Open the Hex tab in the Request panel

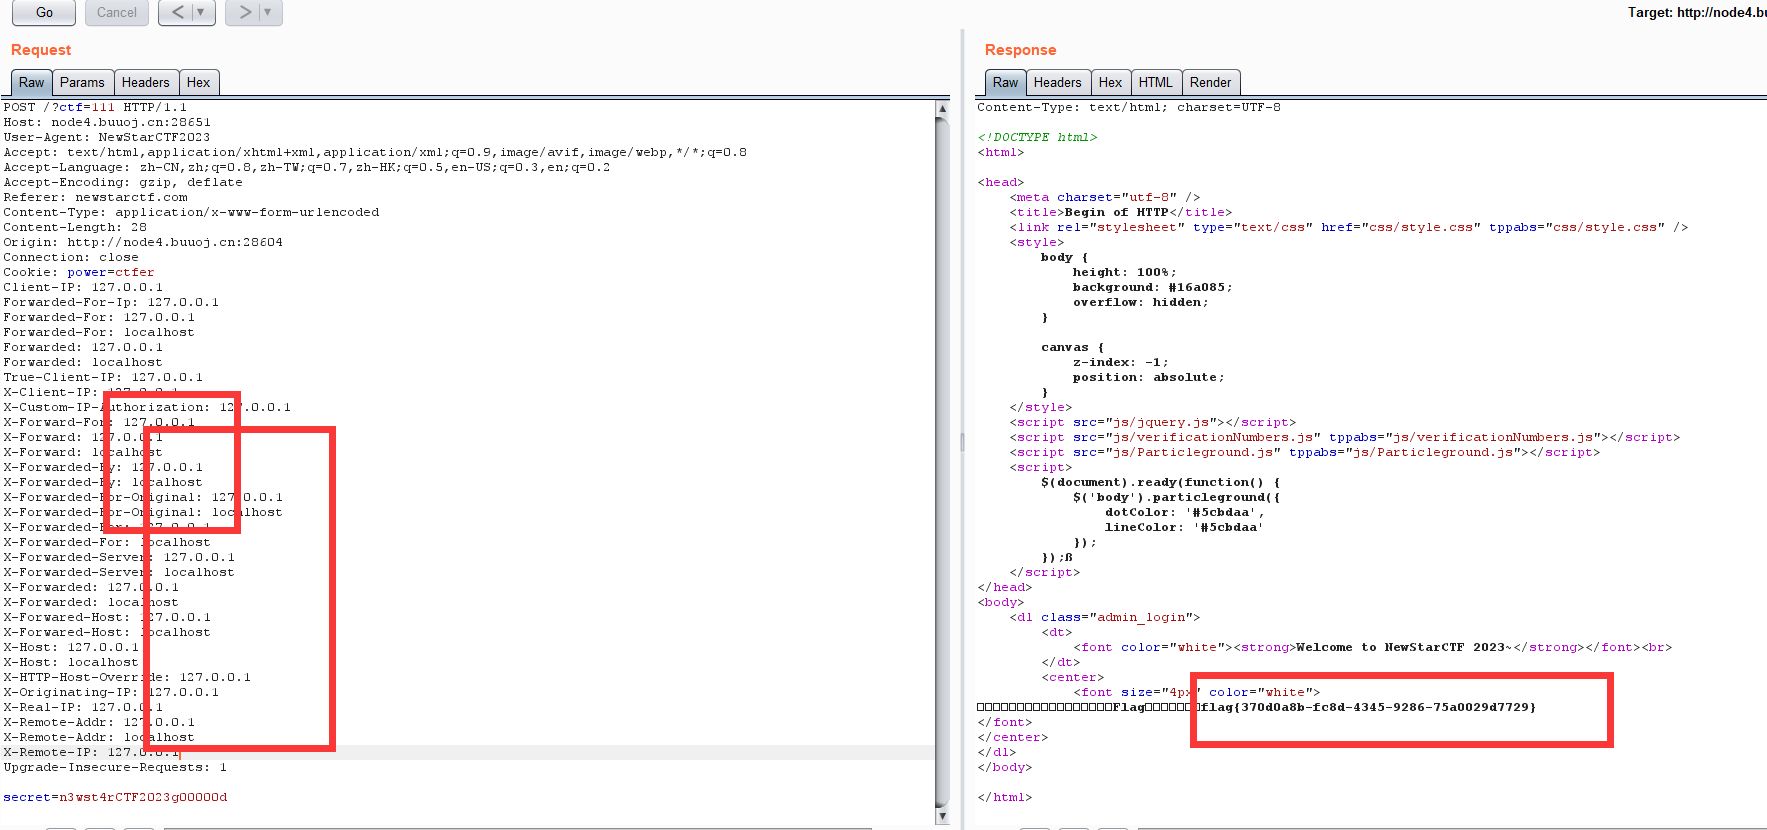[x=199, y=82]
